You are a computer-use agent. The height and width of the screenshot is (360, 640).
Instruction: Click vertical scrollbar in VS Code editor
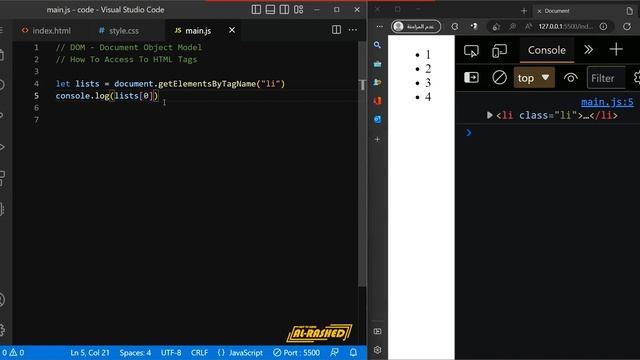click(x=362, y=163)
